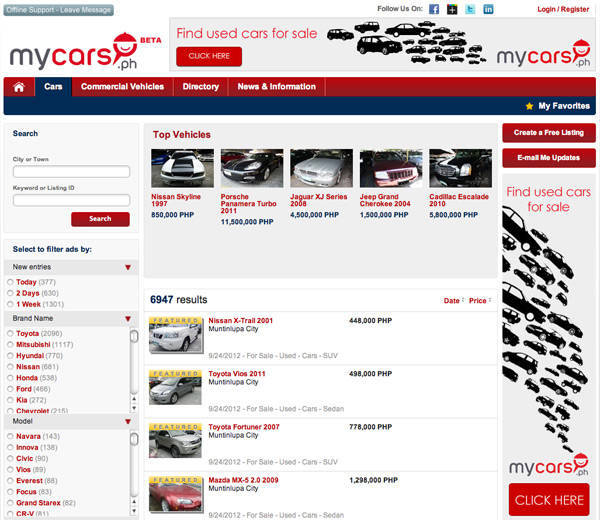The height and width of the screenshot is (520, 600).
Task: Collapse the Model filter section
Action: tap(128, 422)
